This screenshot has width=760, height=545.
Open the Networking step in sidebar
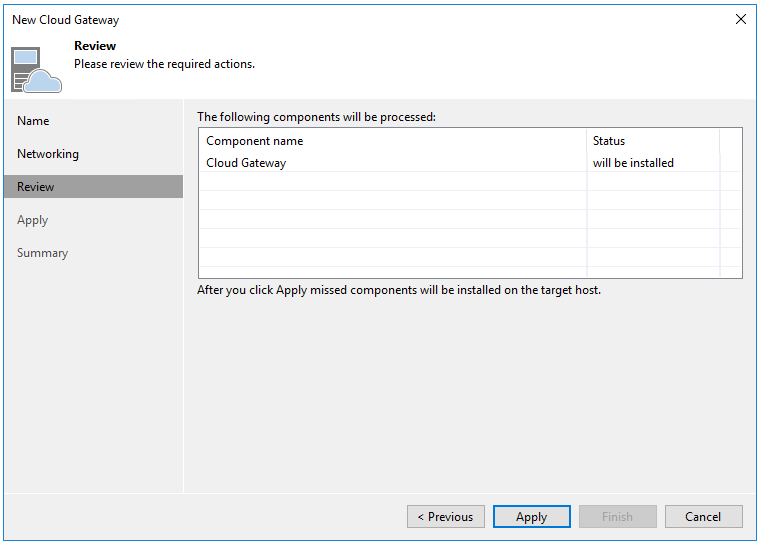[48, 154]
